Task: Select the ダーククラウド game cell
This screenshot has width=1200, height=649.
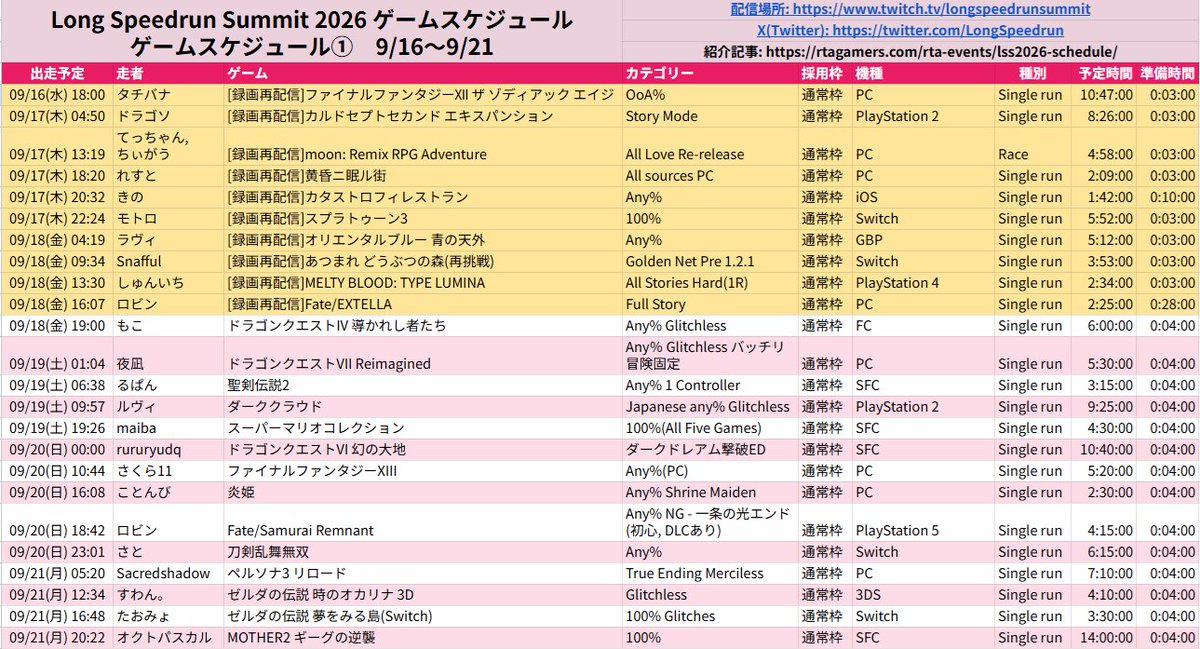Action: (x=422, y=407)
